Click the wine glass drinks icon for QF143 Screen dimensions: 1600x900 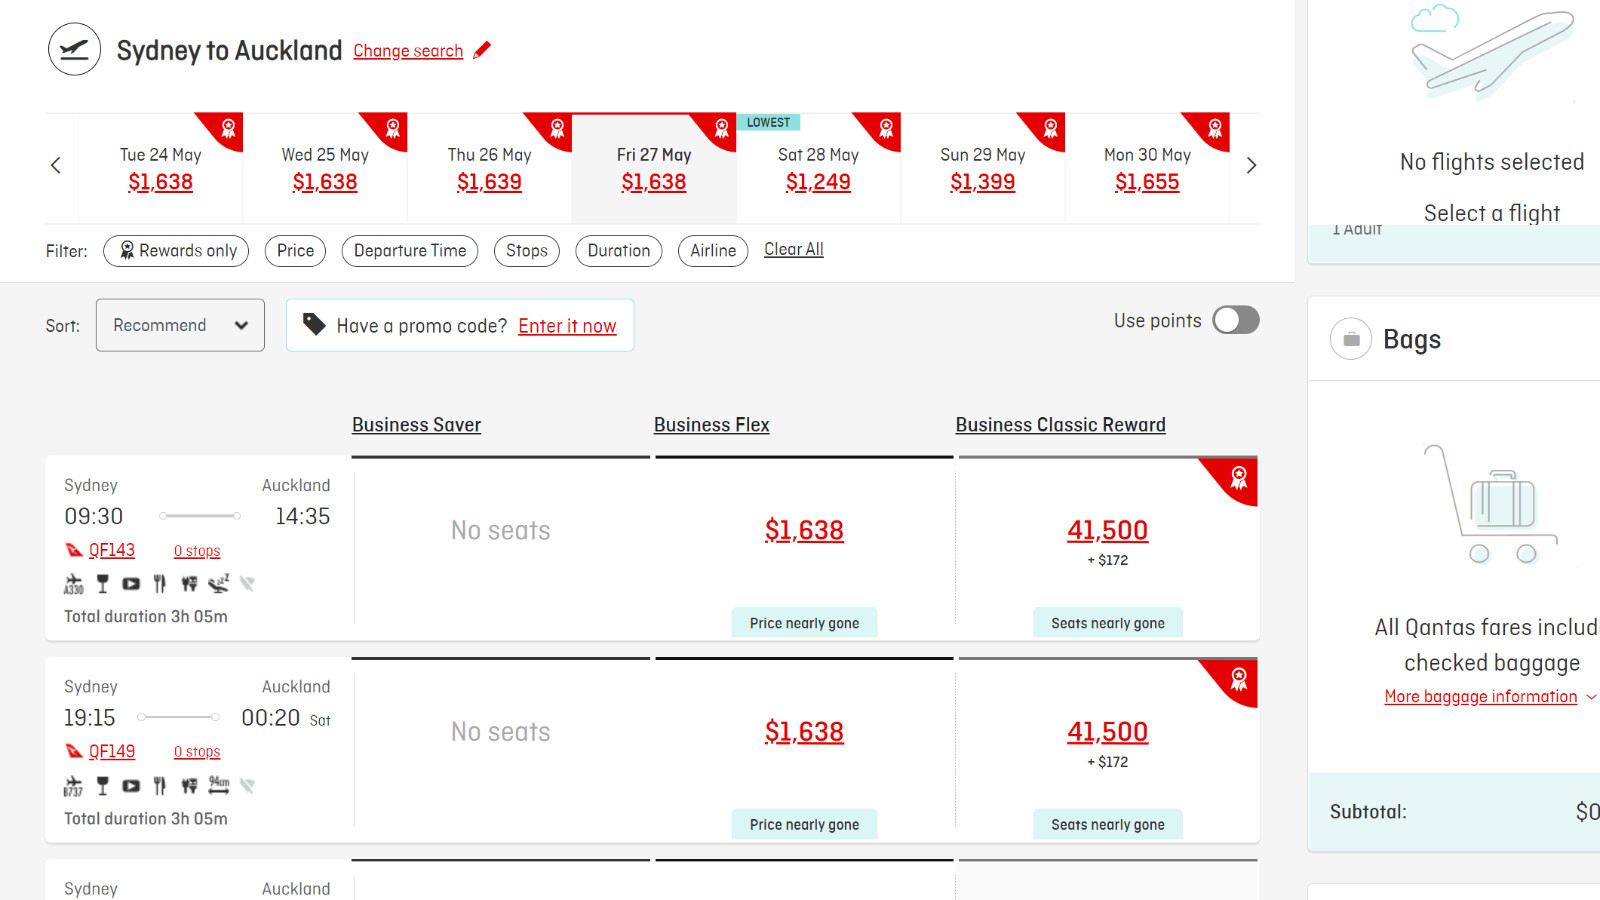pos(102,584)
